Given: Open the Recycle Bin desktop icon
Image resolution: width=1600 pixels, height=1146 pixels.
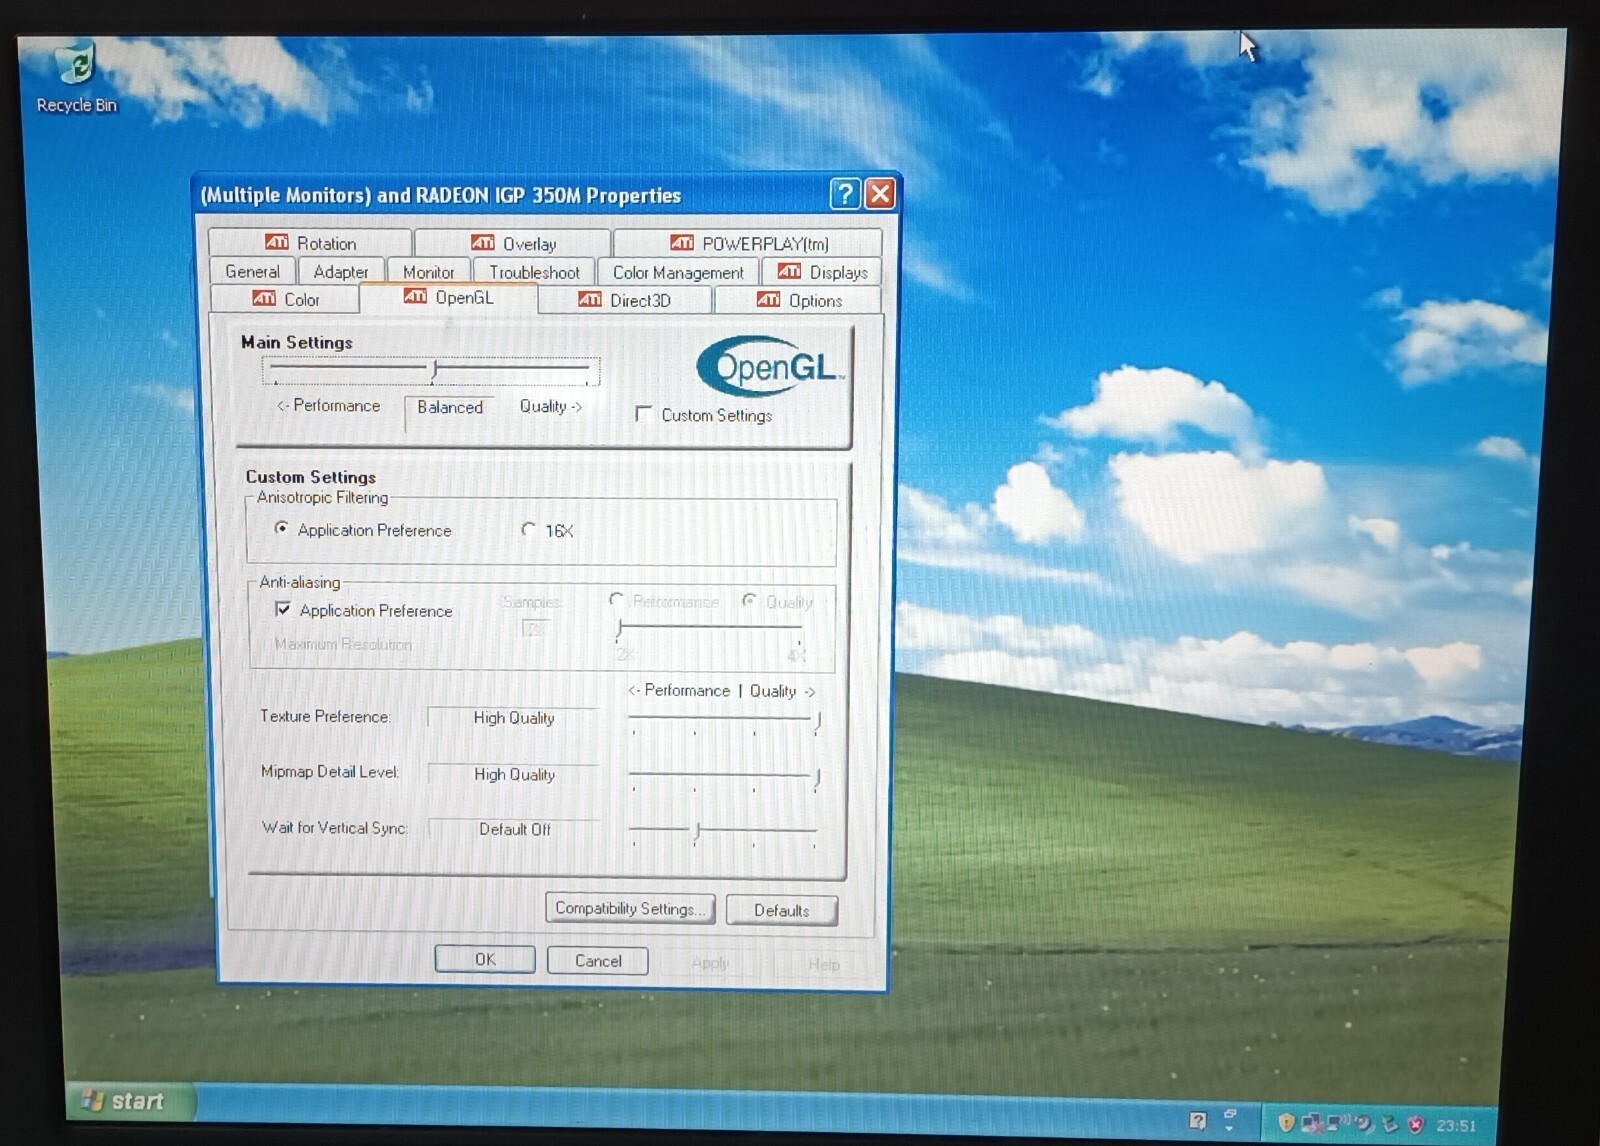Looking at the screenshot, I should [x=77, y=78].
